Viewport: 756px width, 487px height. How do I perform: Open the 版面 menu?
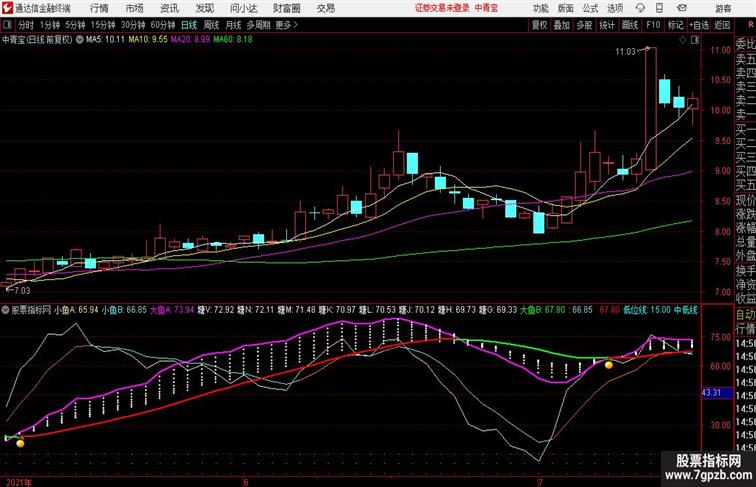(565, 8)
